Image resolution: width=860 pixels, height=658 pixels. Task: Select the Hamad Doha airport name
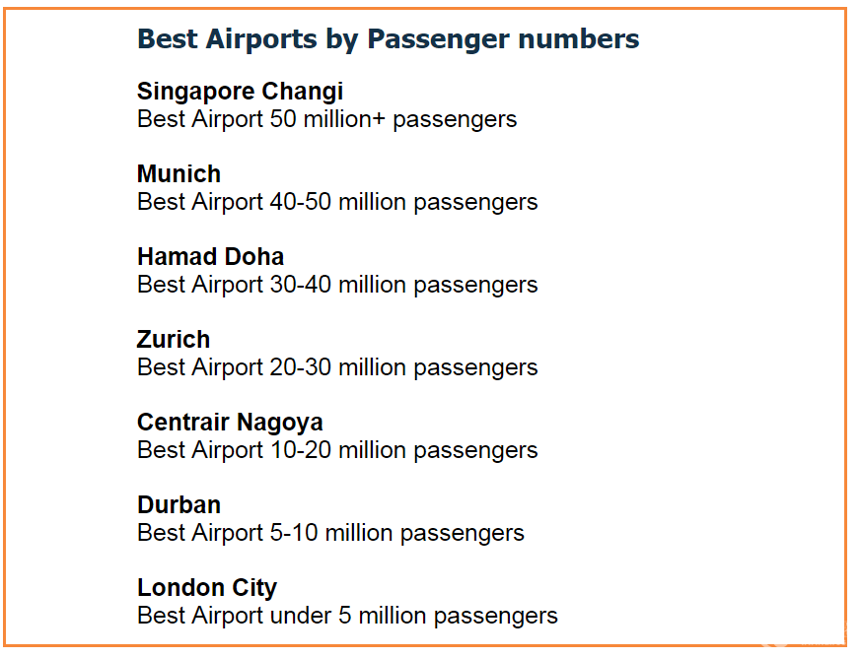[211, 257]
